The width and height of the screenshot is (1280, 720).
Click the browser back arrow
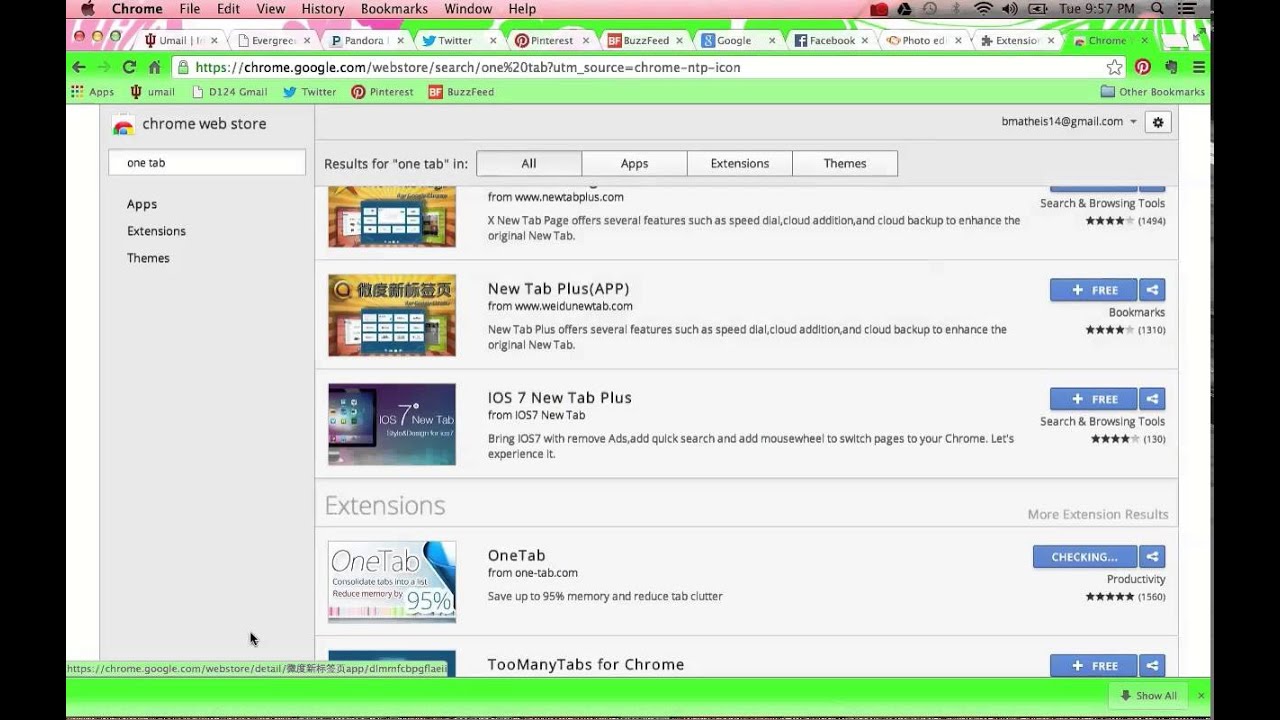pos(79,67)
